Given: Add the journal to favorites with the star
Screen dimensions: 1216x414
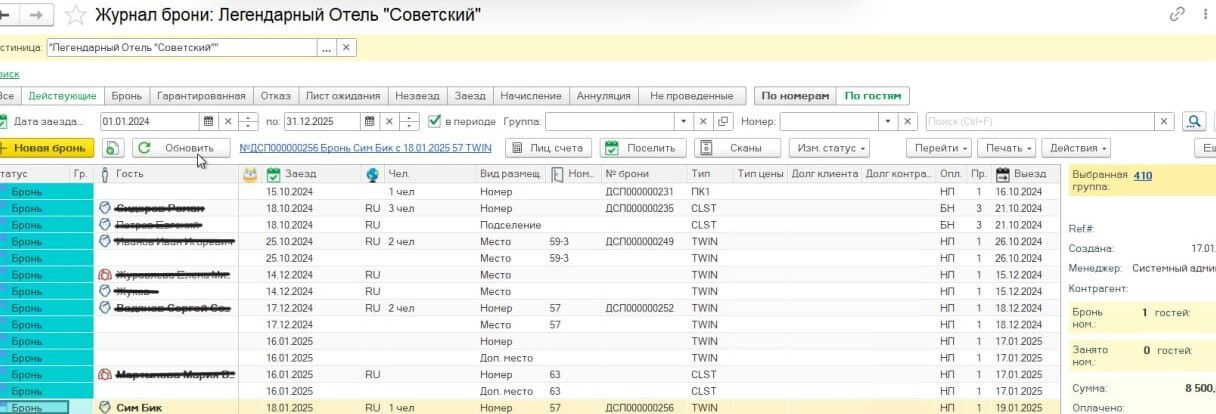Looking at the screenshot, I should point(75,15).
